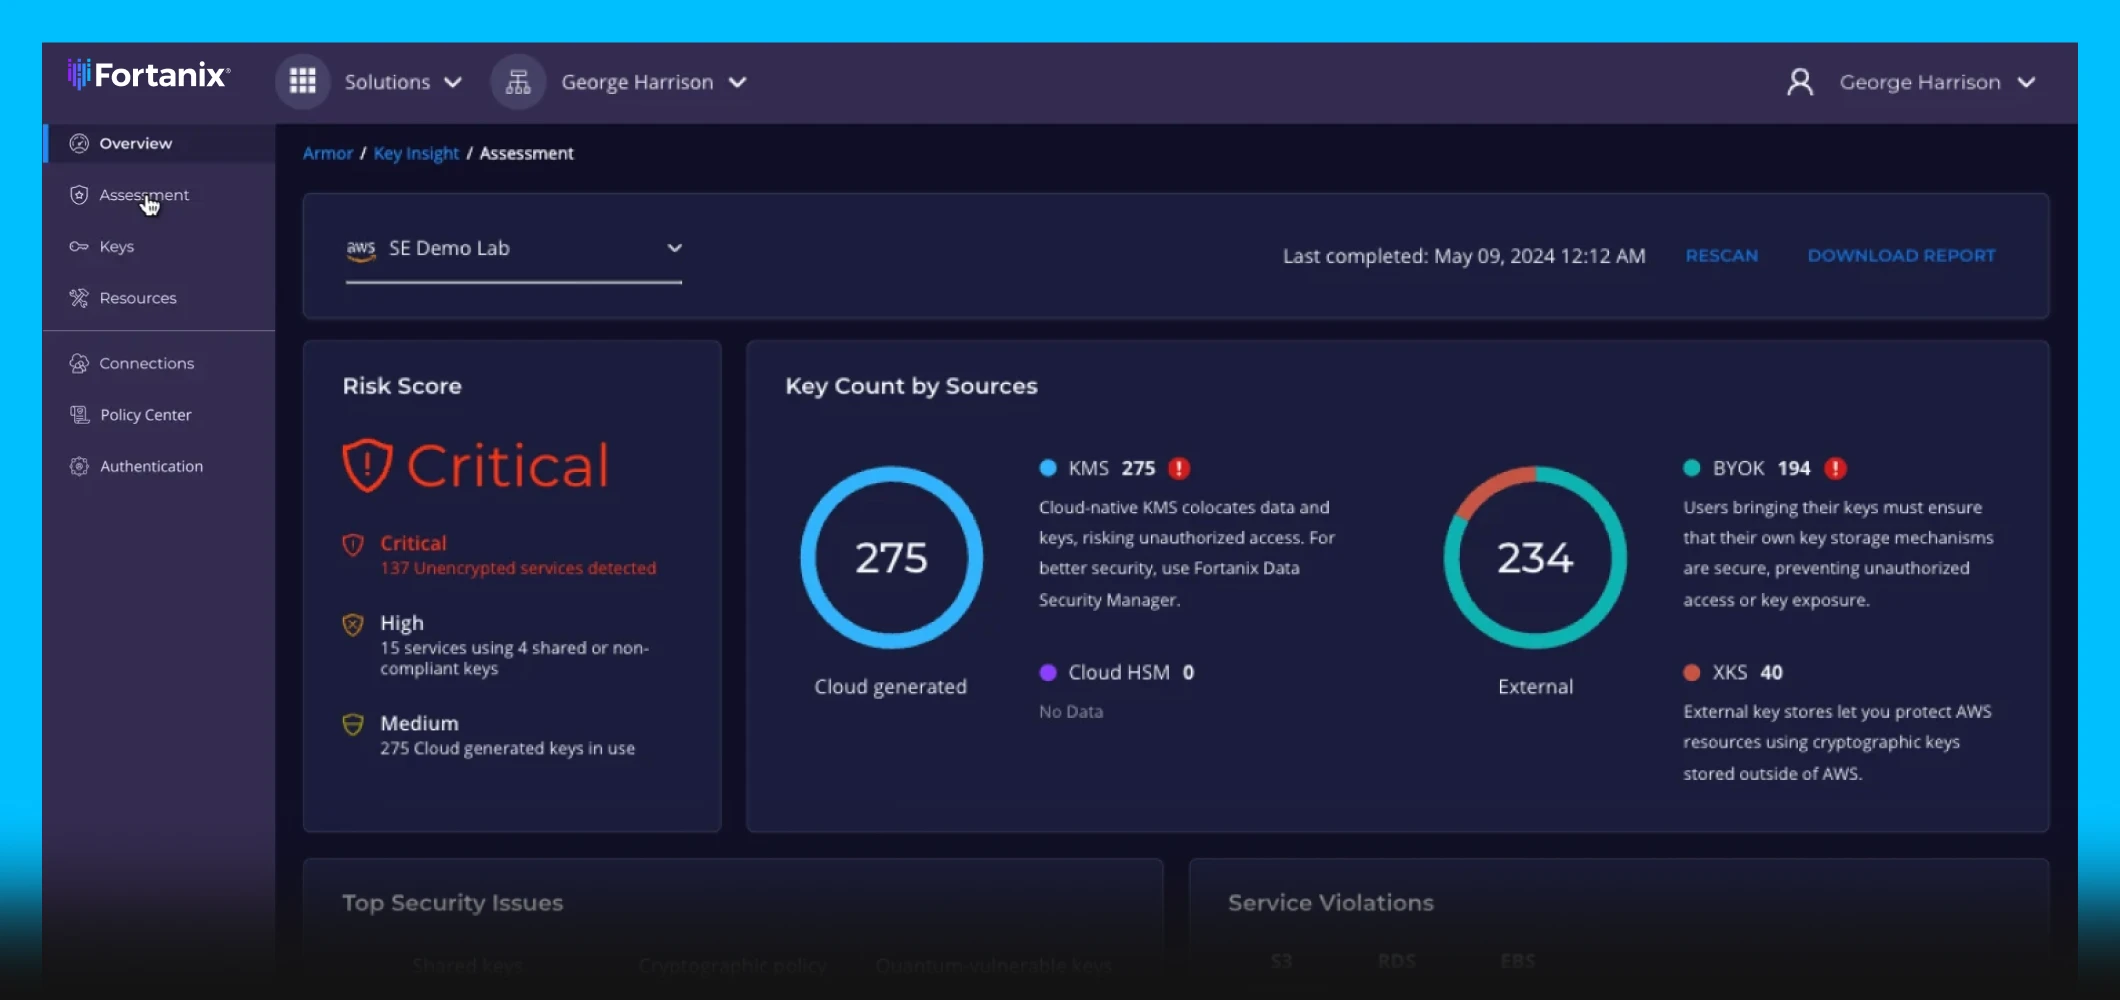Click the Connections sidebar icon

[x=79, y=363]
